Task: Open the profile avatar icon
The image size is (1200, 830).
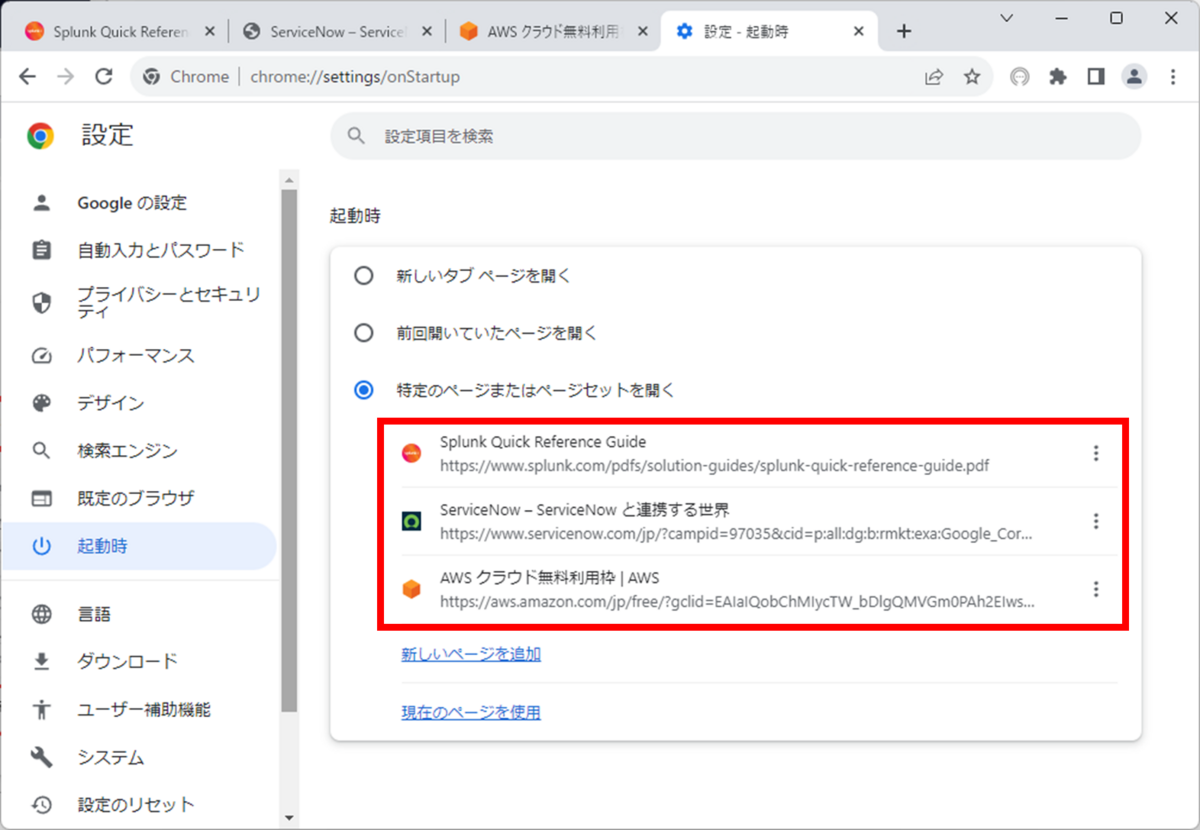Action: 1134,77
